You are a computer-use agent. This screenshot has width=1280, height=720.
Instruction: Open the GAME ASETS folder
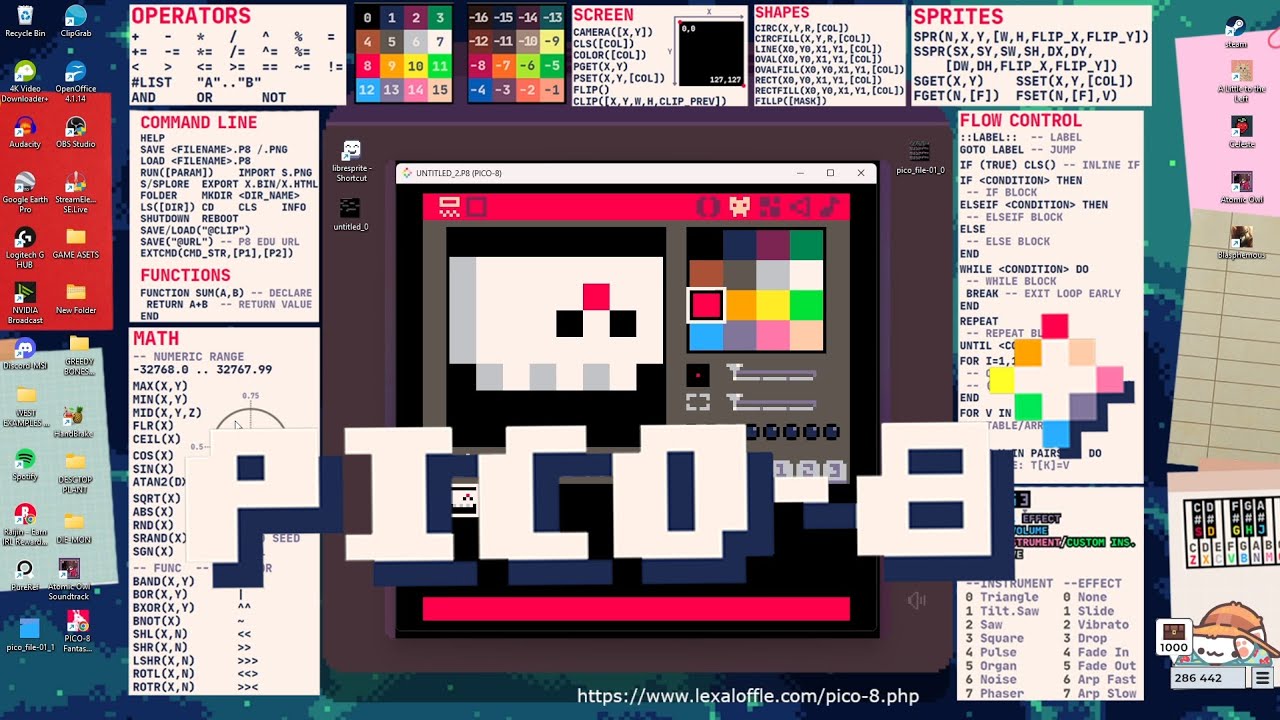pos(76,243)
